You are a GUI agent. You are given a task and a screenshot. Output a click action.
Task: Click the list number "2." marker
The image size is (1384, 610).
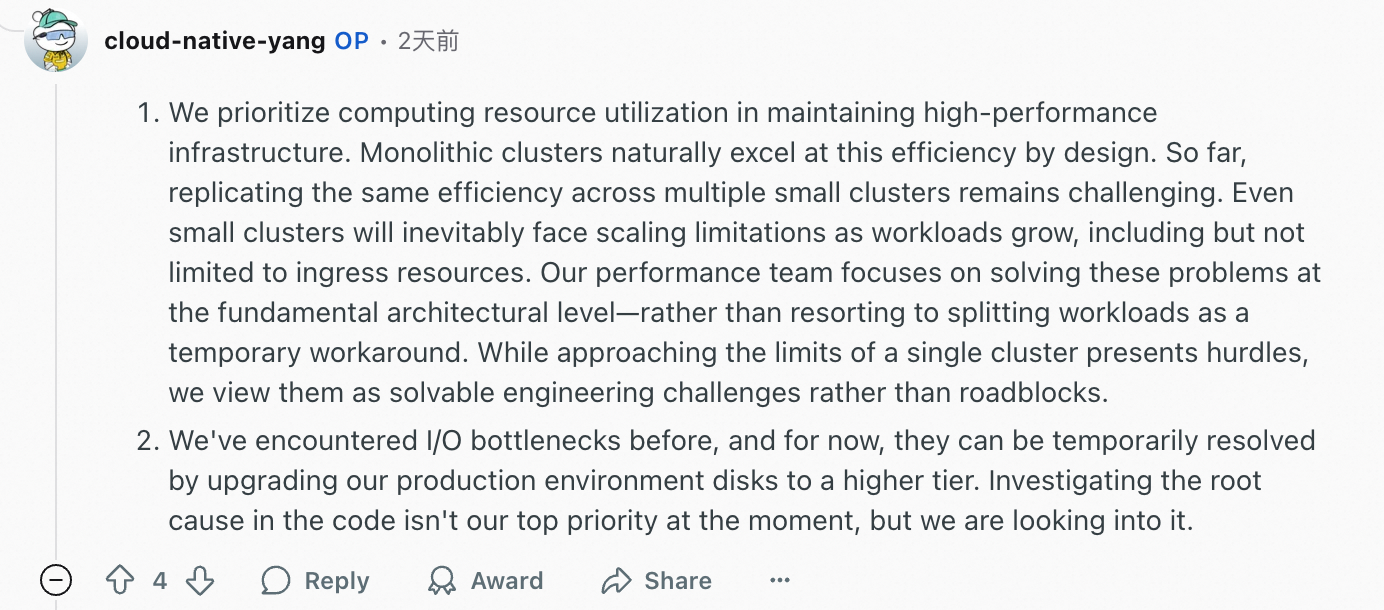pyautogui.click(x=149, y=441)
